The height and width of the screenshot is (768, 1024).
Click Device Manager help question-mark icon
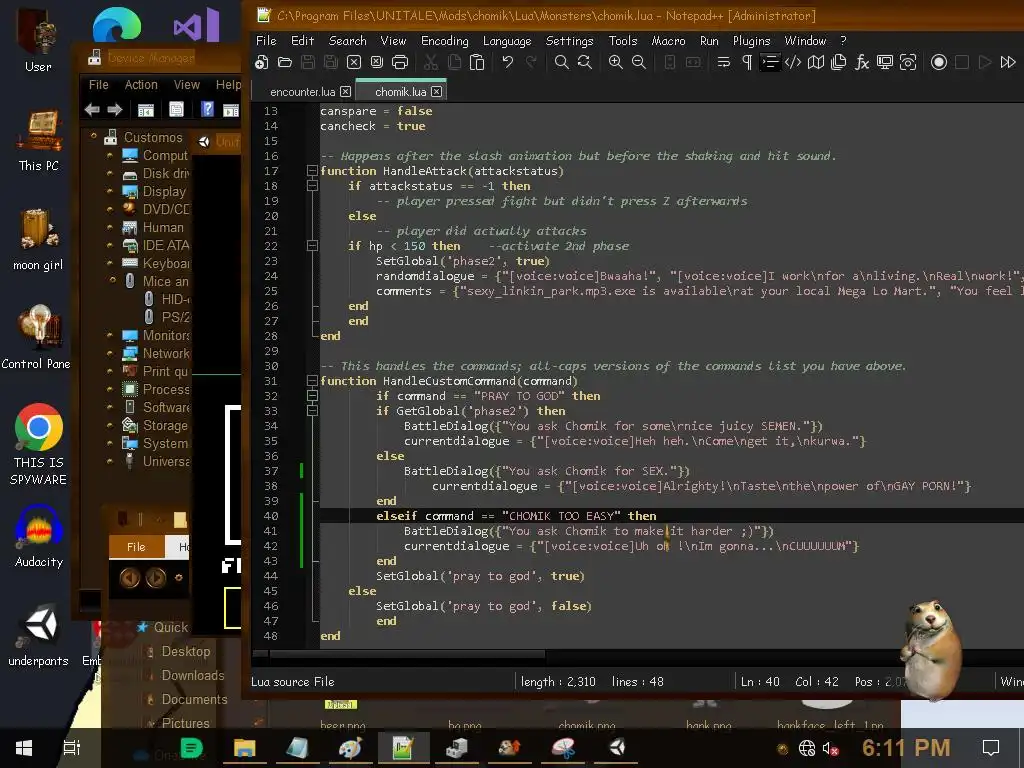(207, 109)
